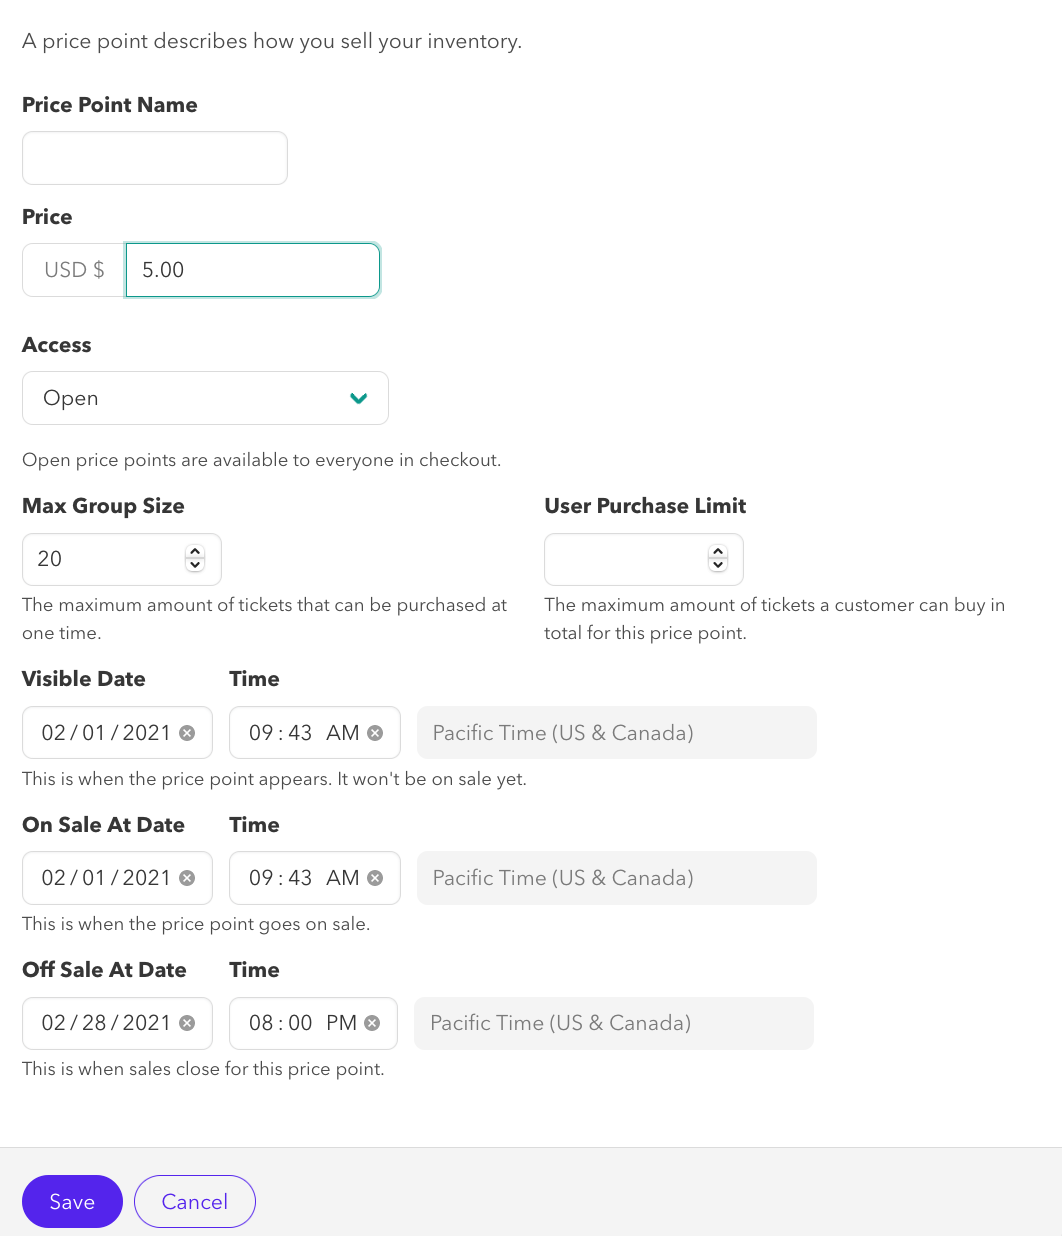
Task: Increase Max Group Size with up arrow
Action: coord(195,552)
